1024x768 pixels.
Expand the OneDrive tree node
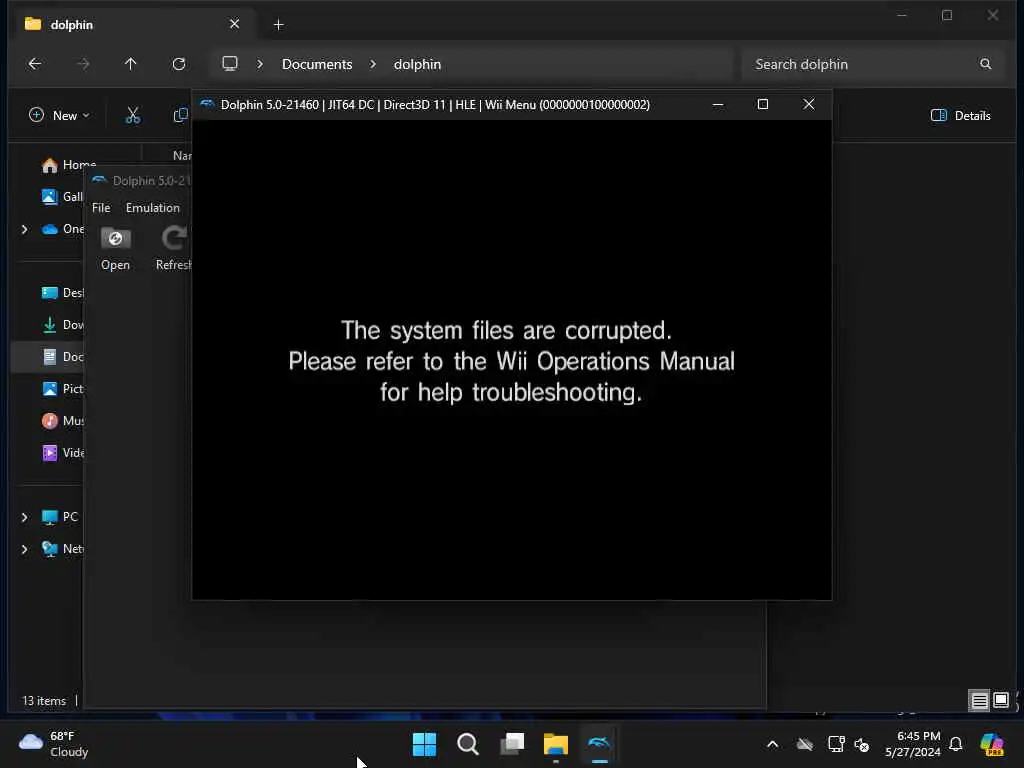[25, 229]
